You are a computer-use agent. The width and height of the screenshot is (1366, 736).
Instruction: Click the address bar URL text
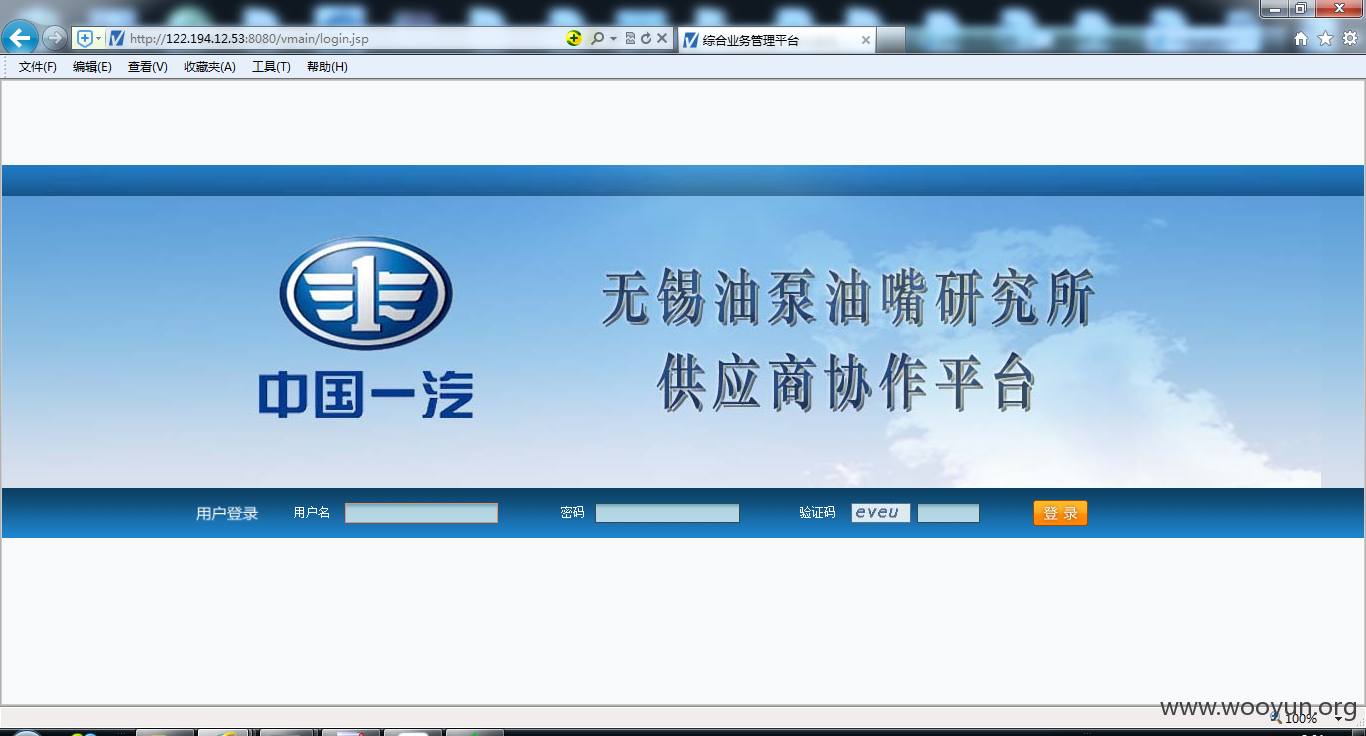pos(249,39)
